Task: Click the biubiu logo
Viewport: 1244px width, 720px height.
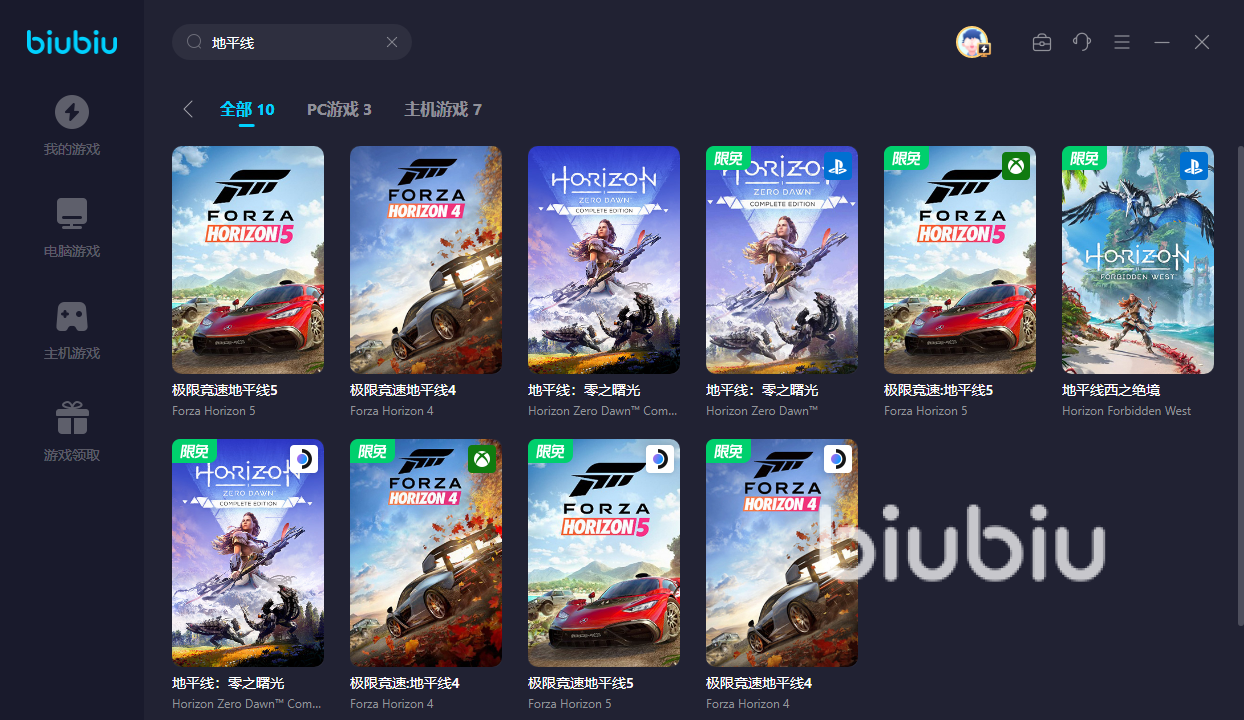Action: [x=72, y=42]
